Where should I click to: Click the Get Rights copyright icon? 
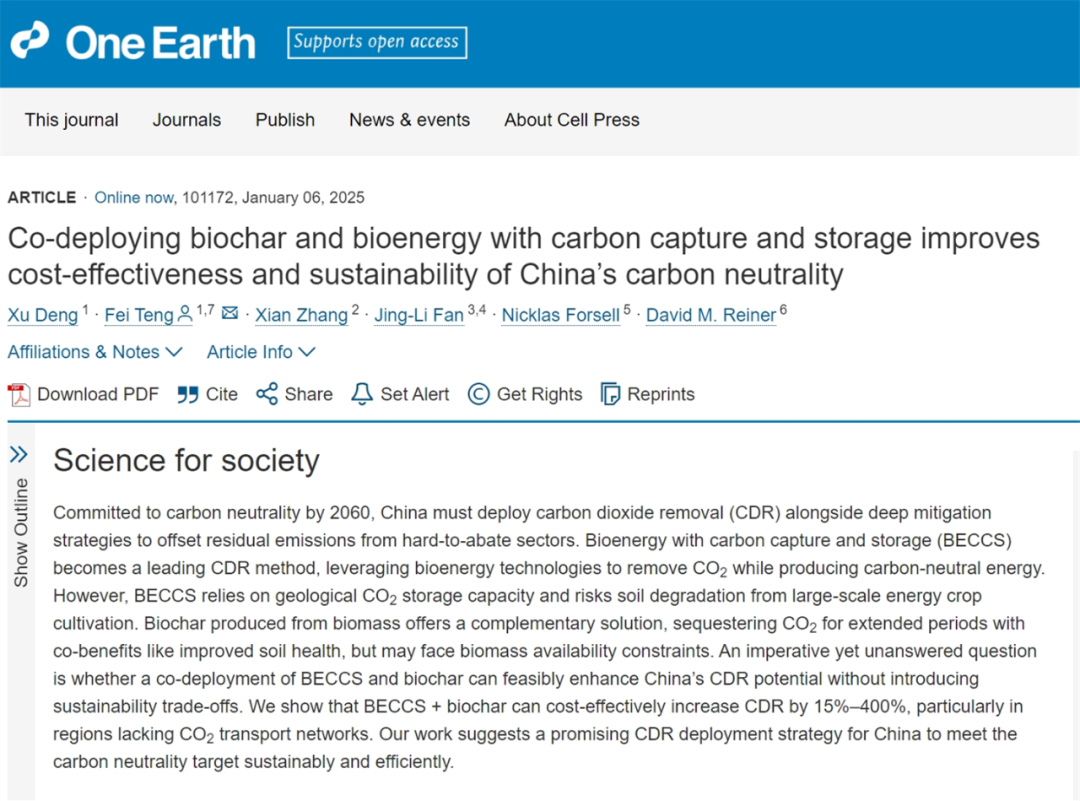(479, 394)
